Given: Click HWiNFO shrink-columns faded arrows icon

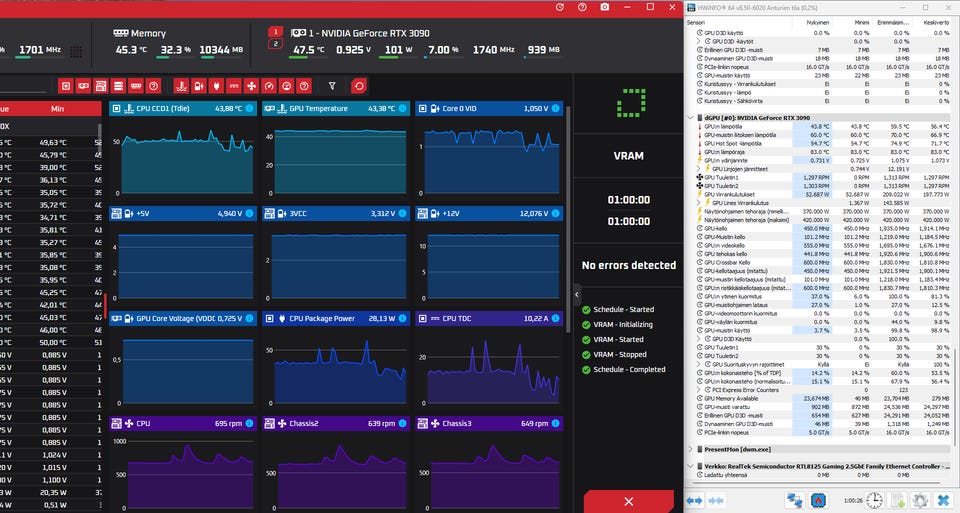Looking at the screenshot, I should 716,501.
